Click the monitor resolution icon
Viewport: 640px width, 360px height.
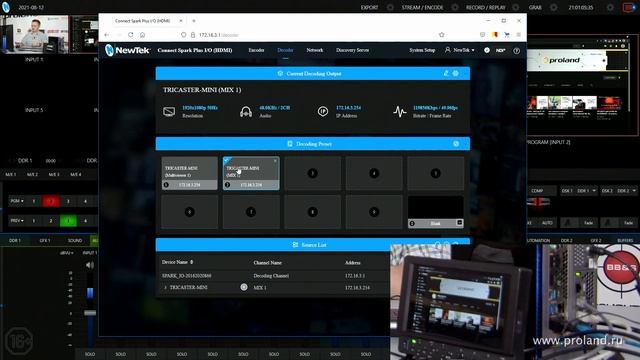(169, 111)
